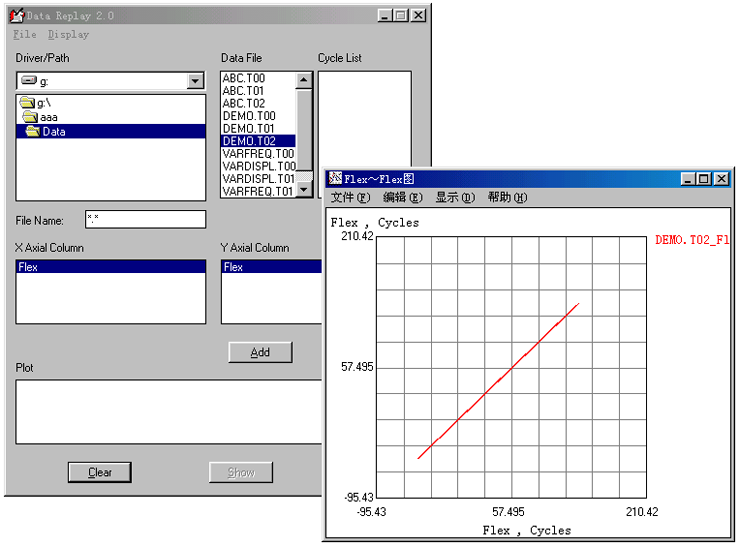Select DEMO.T02 in Data File list
740x547 pixels.
(259, 141)
